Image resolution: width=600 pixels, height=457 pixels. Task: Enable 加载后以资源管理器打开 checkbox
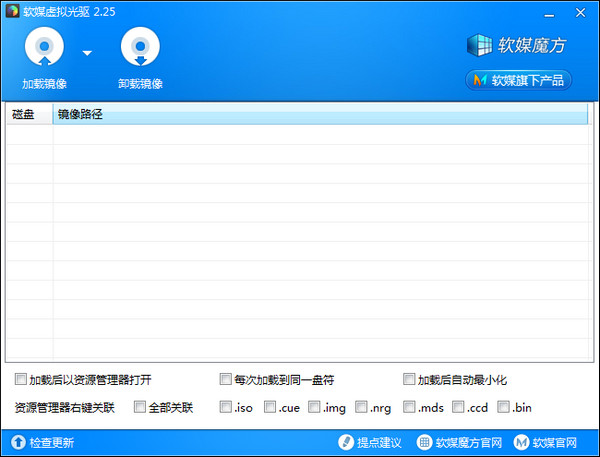(x=21, y=380)
